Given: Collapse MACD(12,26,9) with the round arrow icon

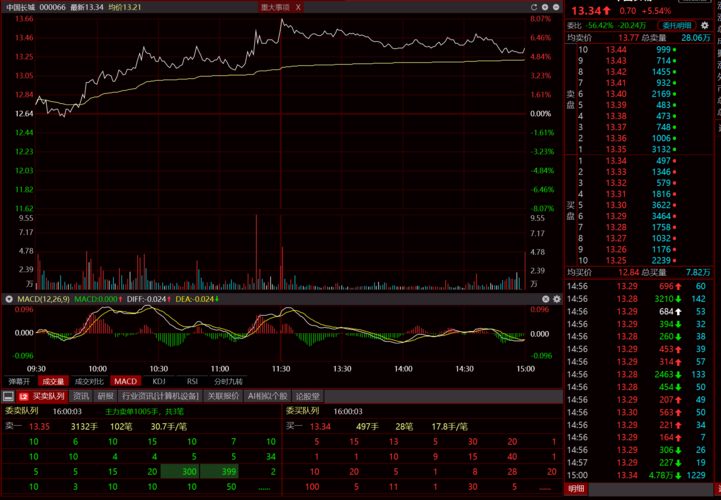Looking at the screenshot, I should tap(9, 299).
